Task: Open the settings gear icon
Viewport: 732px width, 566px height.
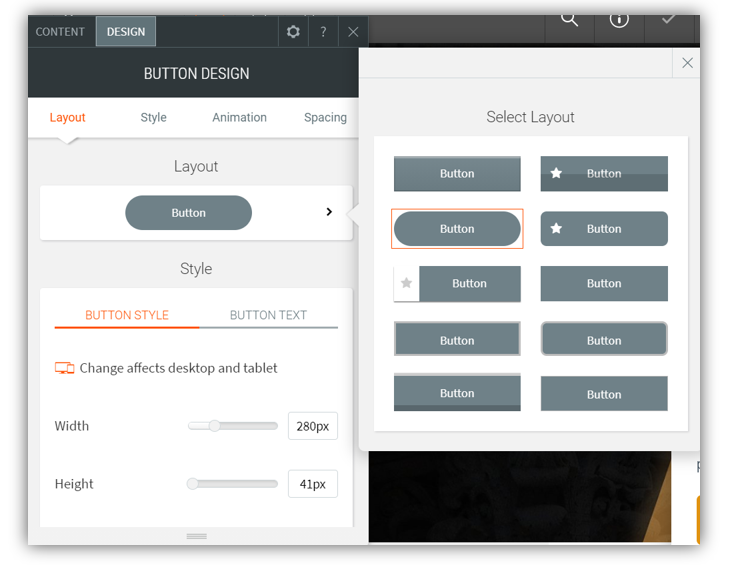Action: pos(293,32)
